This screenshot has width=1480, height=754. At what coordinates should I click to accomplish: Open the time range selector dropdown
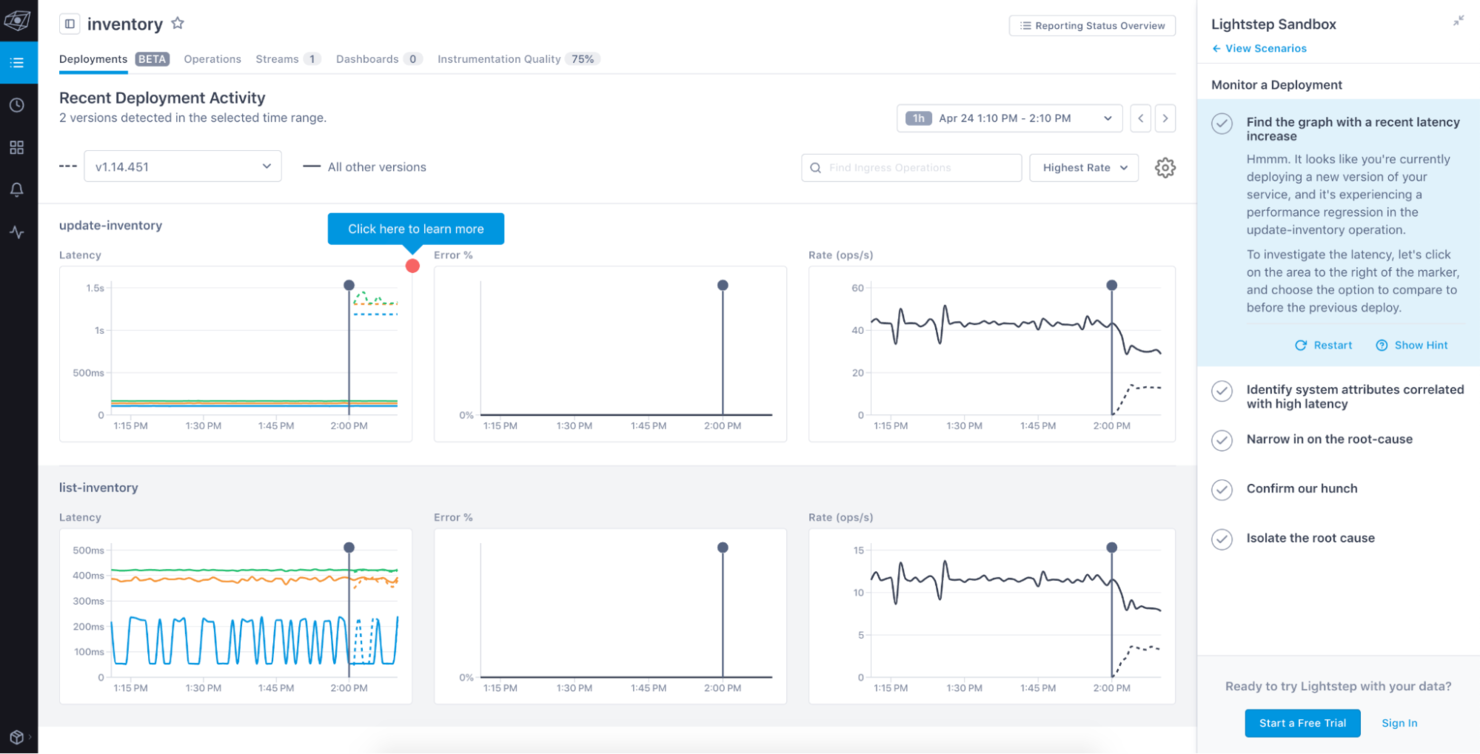click(1008, 117)
